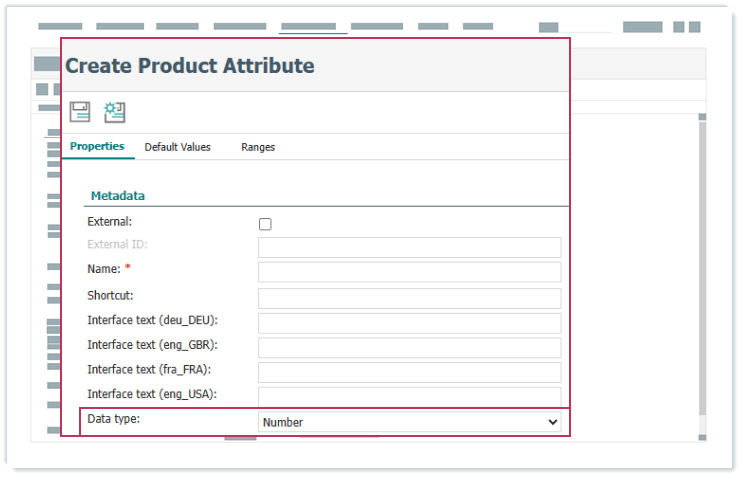
Task: Click the Save floppy disk icon
Action: point(80,112)
